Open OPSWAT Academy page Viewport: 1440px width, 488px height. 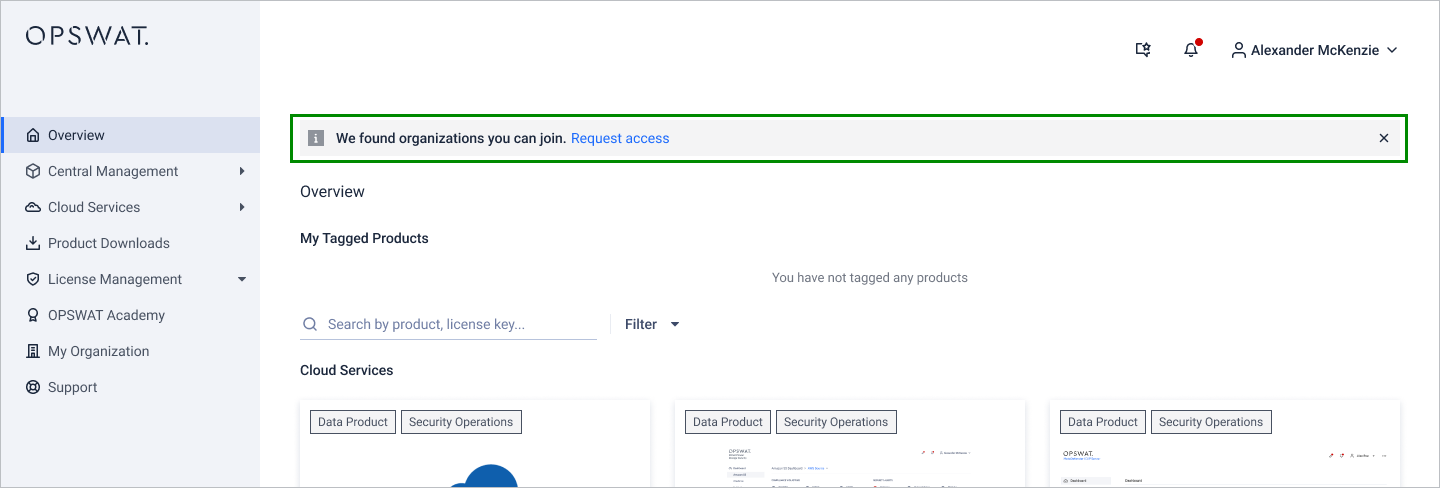(x=130, y=315)
